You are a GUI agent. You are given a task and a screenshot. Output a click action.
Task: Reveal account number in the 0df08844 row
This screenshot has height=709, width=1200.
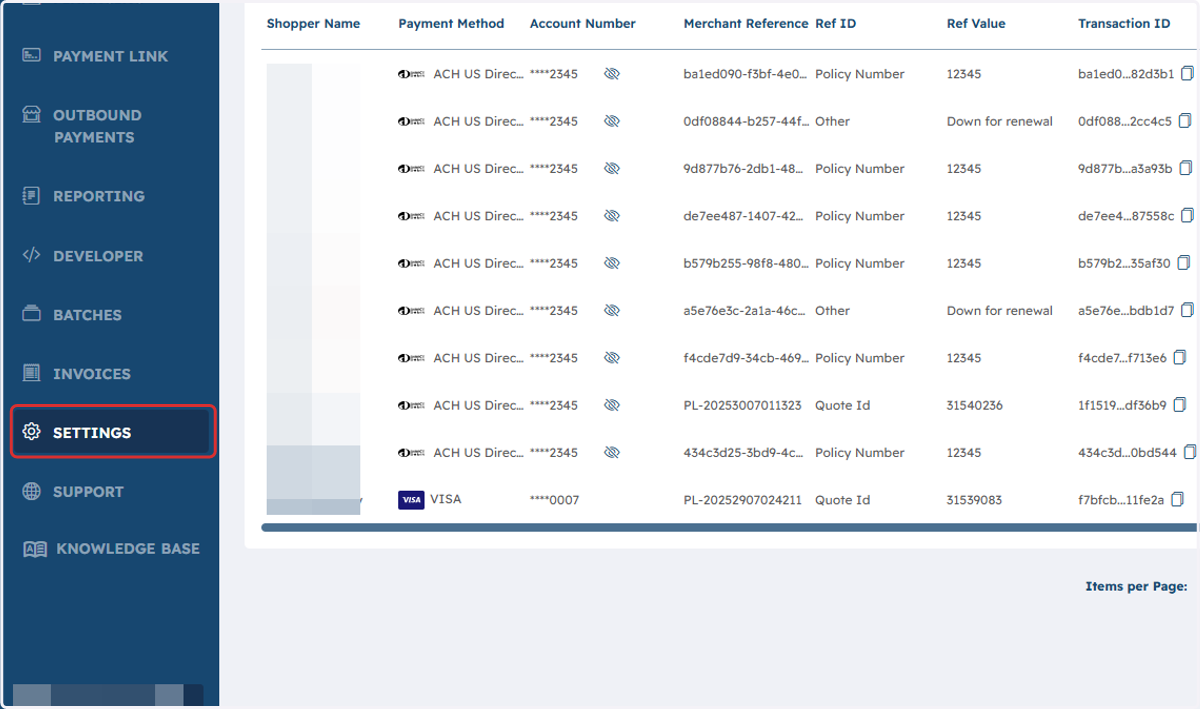pos(612,121)
